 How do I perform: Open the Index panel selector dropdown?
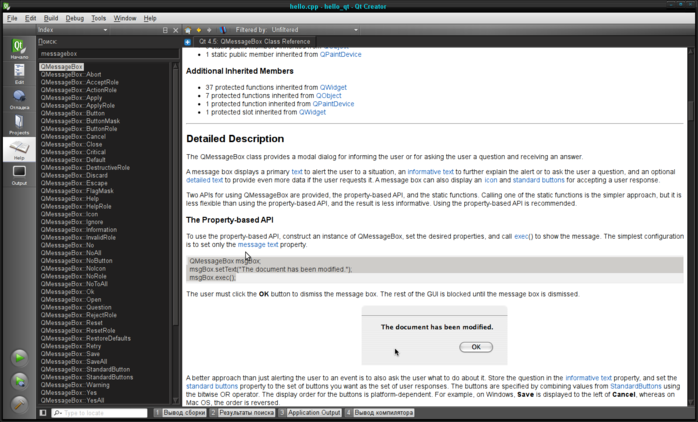click(x=73, y=30)
